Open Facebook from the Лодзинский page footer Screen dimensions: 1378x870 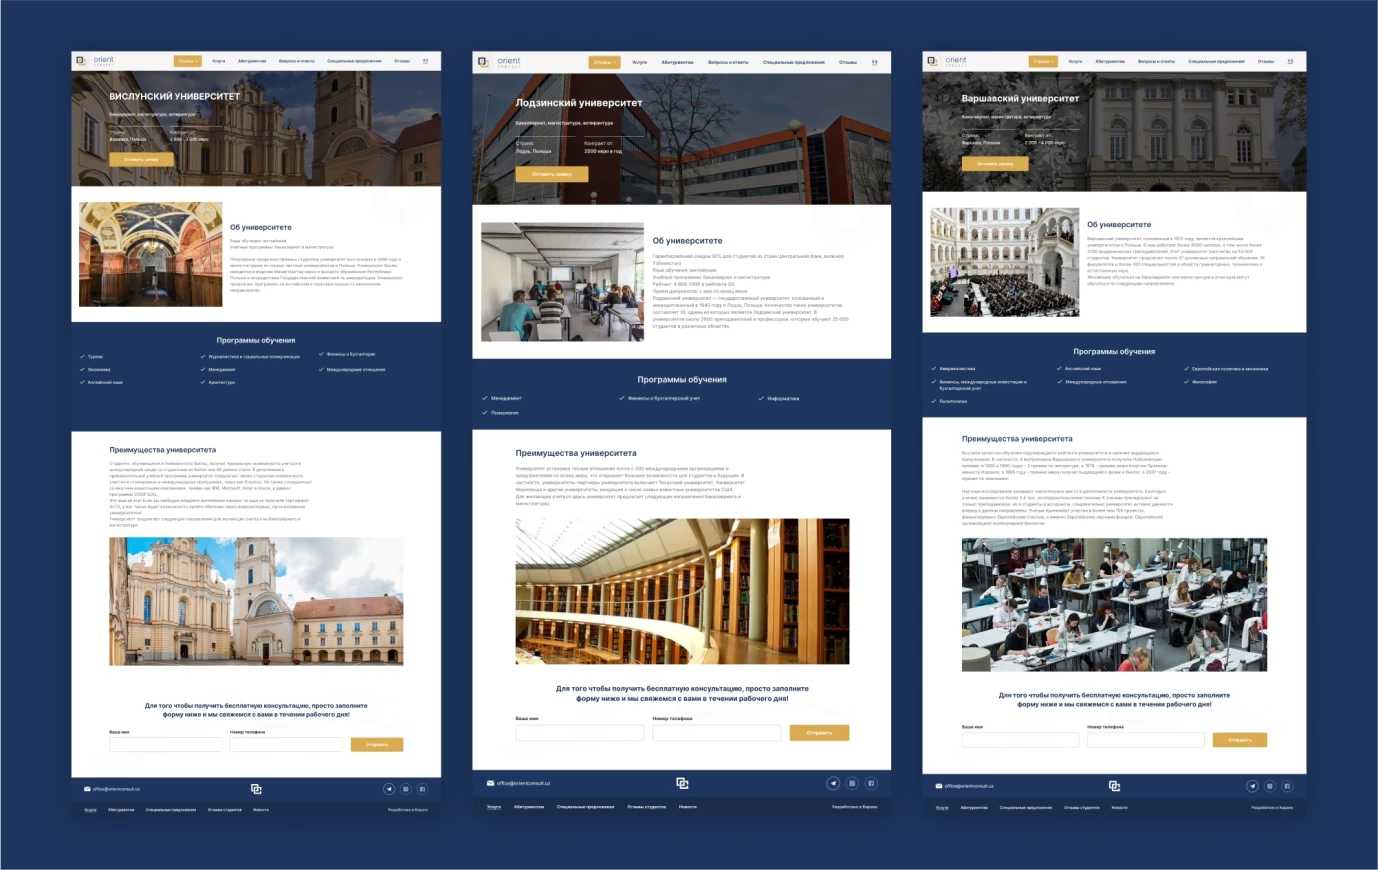pos(871,783)
